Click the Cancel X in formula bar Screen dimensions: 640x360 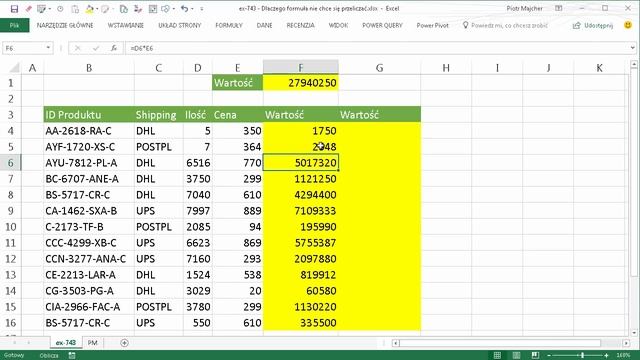point(78,48)
